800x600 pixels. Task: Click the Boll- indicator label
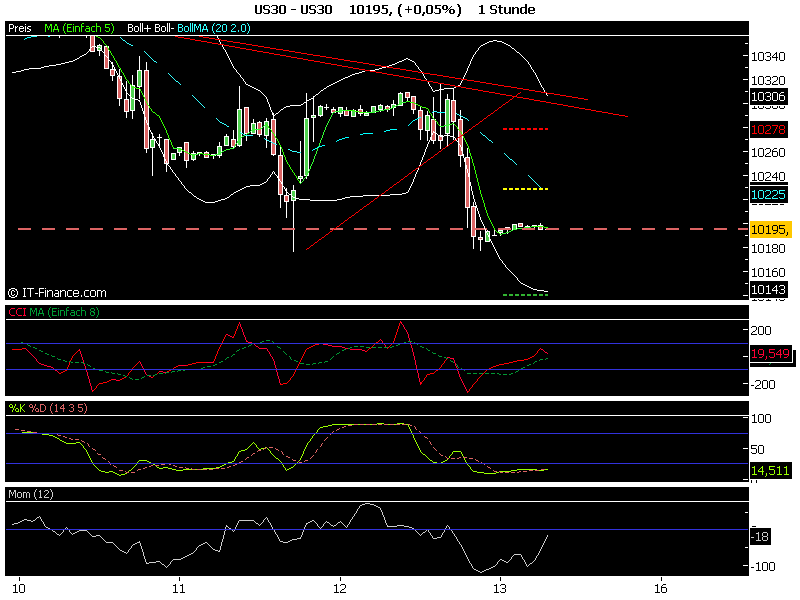tap(164, 28)
